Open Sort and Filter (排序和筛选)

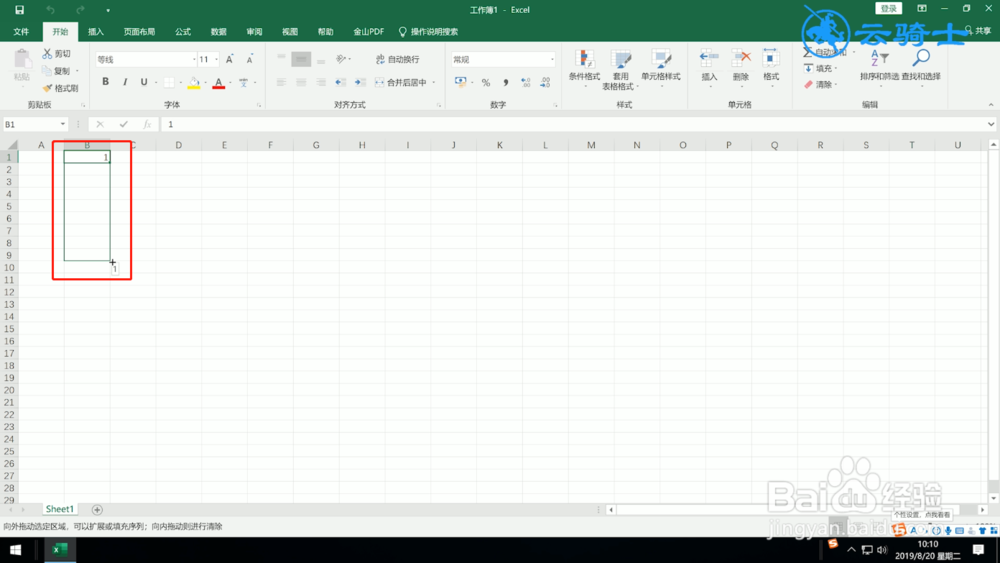pos(879,66)
